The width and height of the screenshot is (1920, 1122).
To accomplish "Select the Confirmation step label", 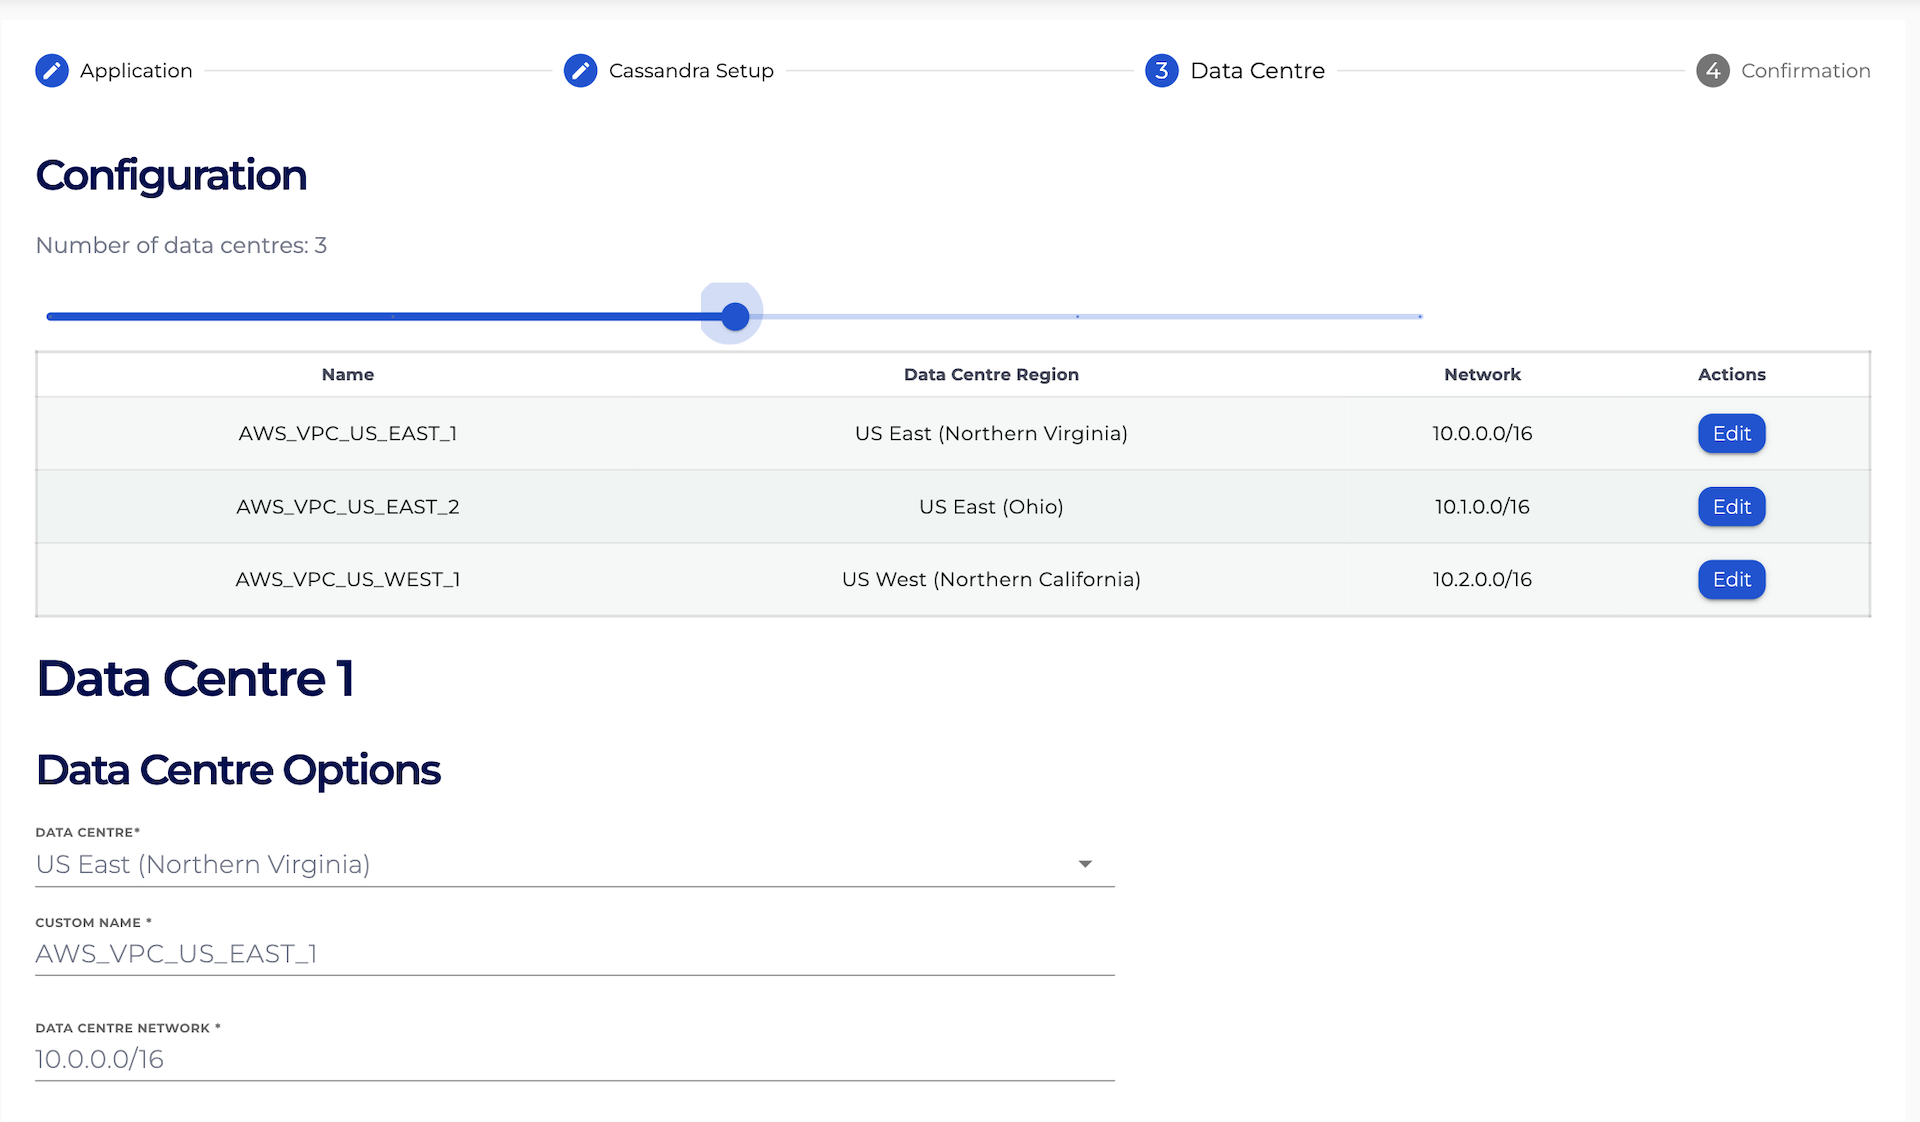I will coord(1805,71).
